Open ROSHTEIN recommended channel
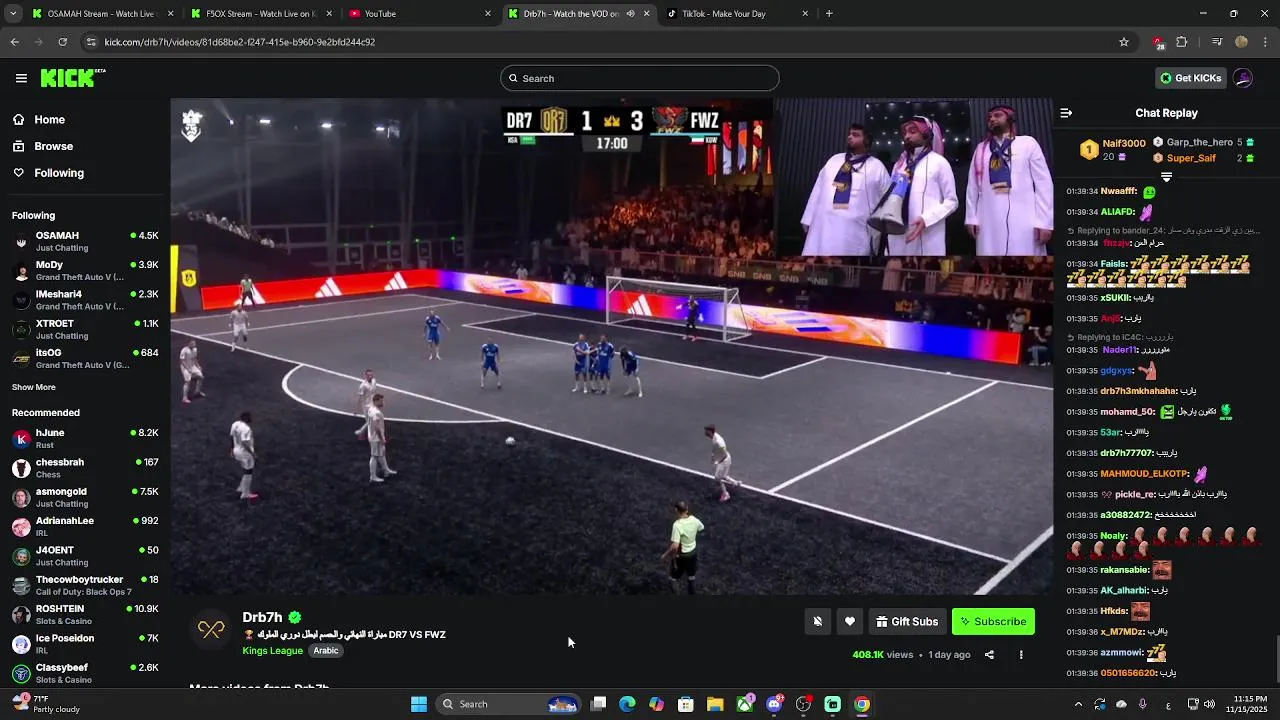 (x=85, y=615)
